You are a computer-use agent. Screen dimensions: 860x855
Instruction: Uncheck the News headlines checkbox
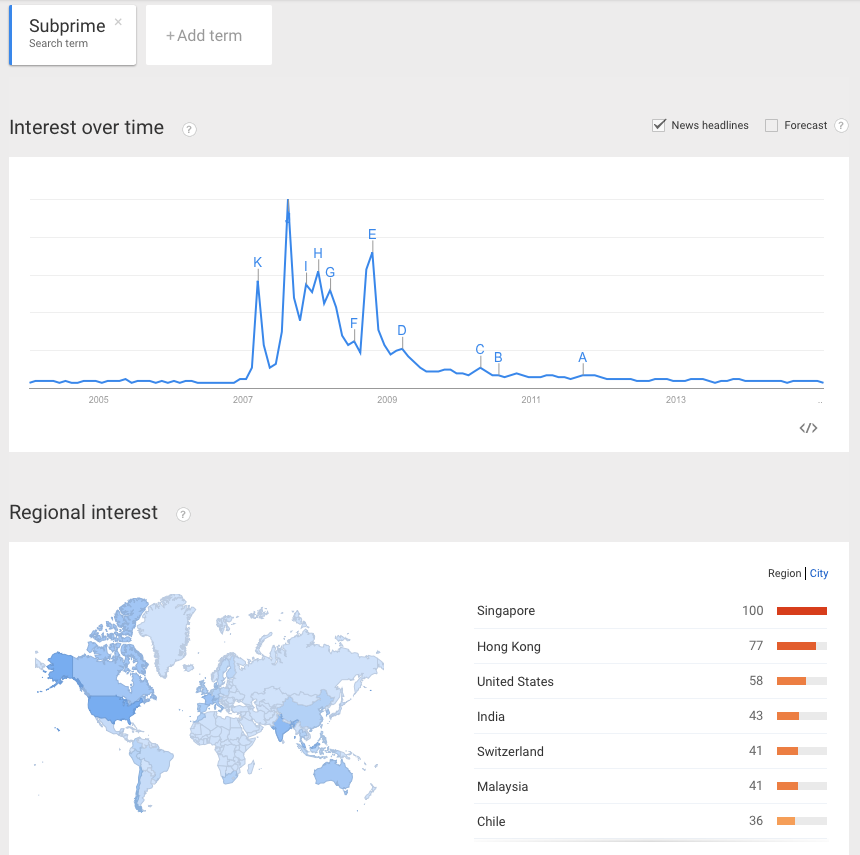(x=659, y=125)
